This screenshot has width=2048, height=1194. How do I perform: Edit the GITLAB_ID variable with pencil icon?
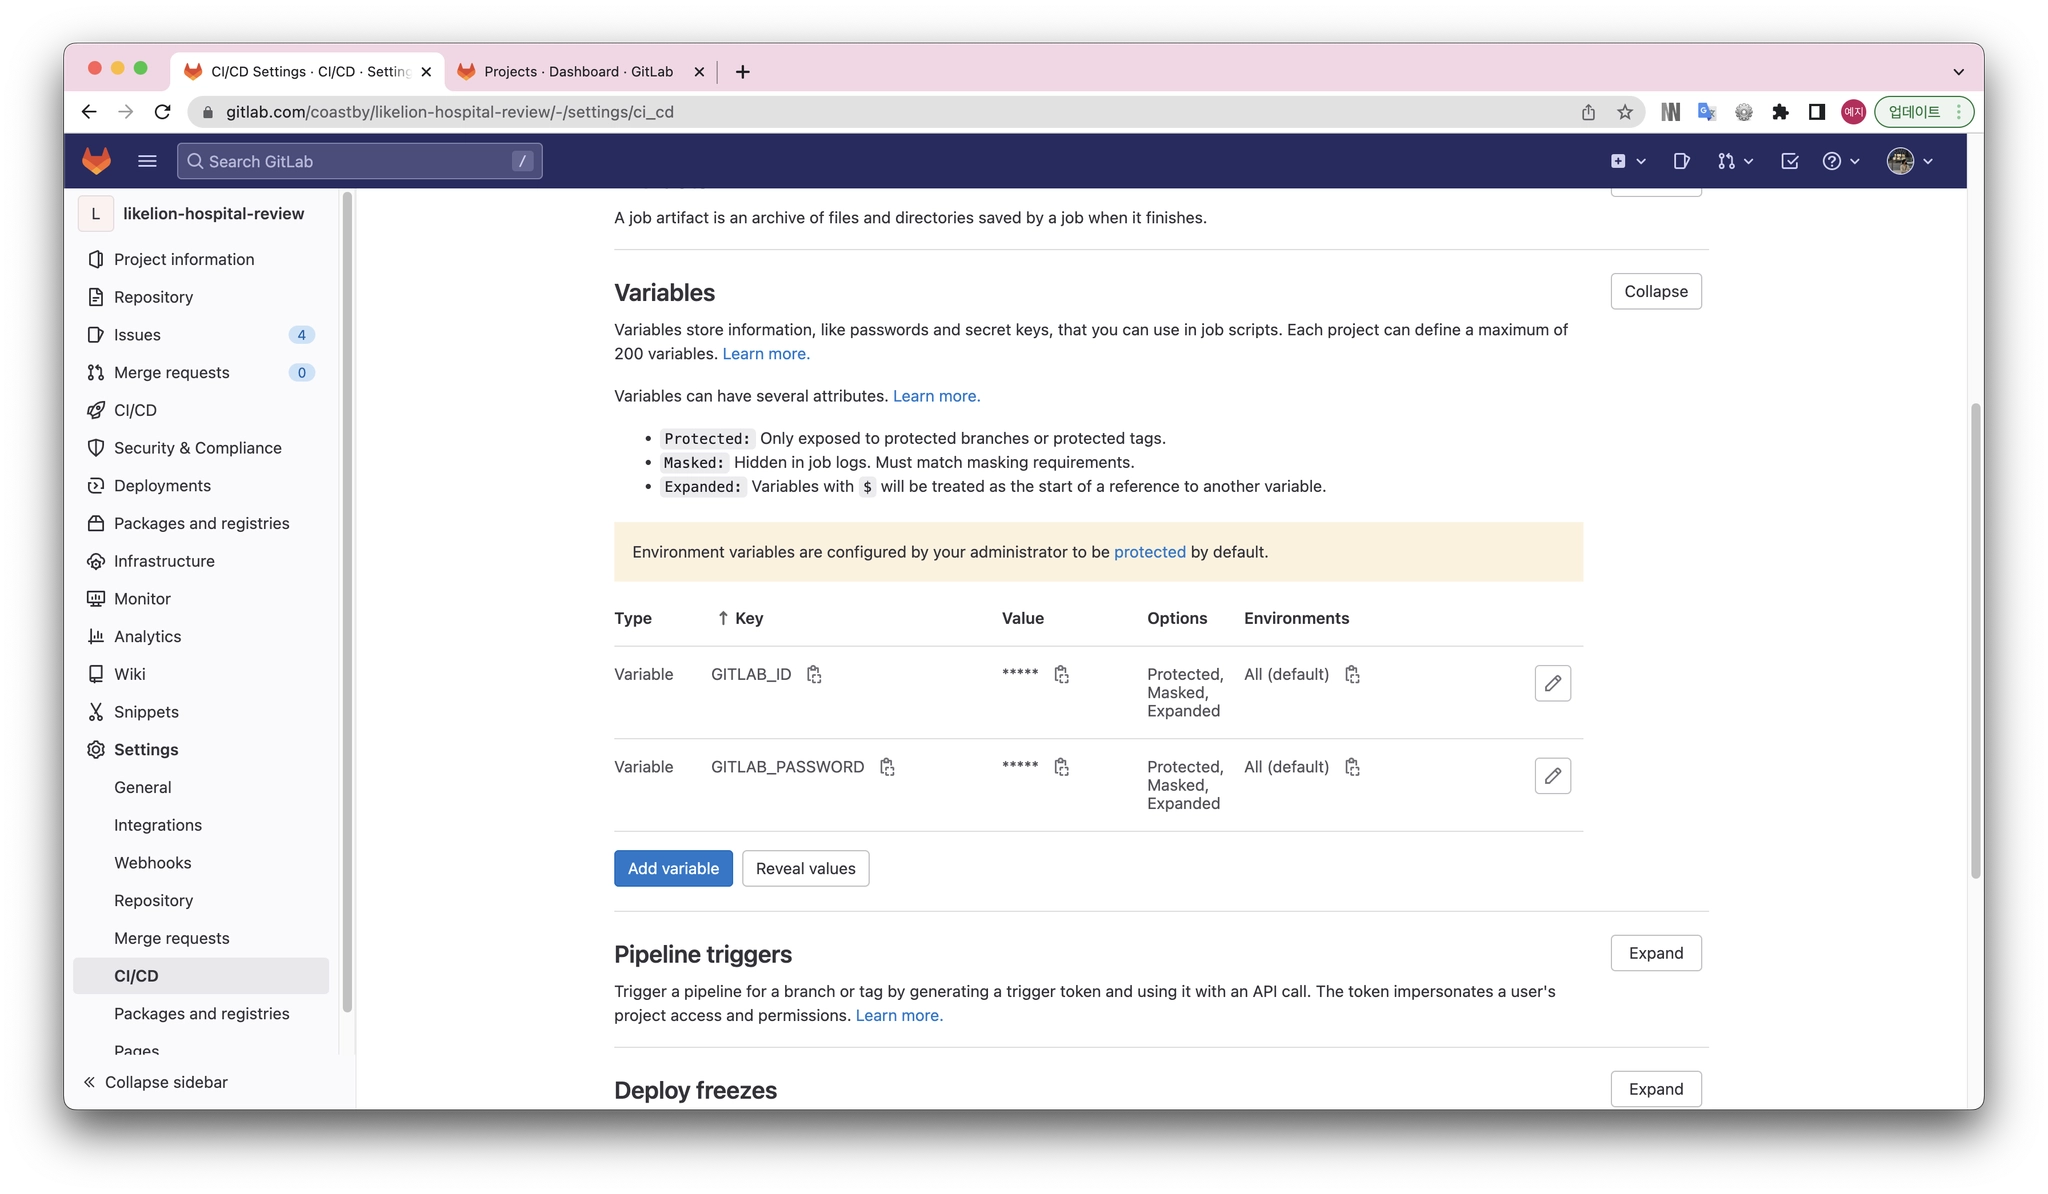click(x=1552, y=683)
